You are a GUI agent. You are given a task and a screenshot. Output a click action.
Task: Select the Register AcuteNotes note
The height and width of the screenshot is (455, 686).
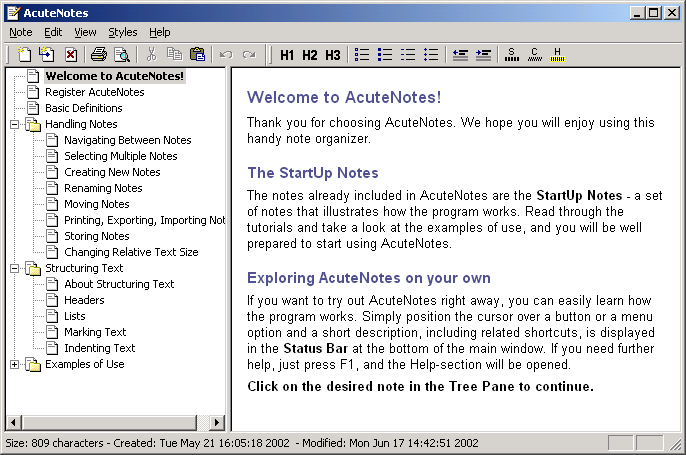pos(94,92)
